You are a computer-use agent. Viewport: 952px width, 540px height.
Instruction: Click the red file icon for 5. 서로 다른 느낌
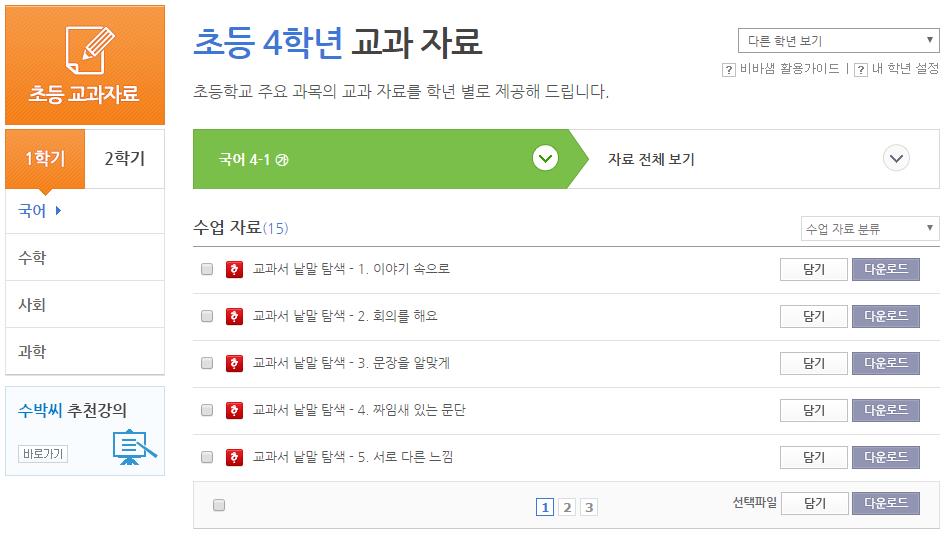pos(234,457)
